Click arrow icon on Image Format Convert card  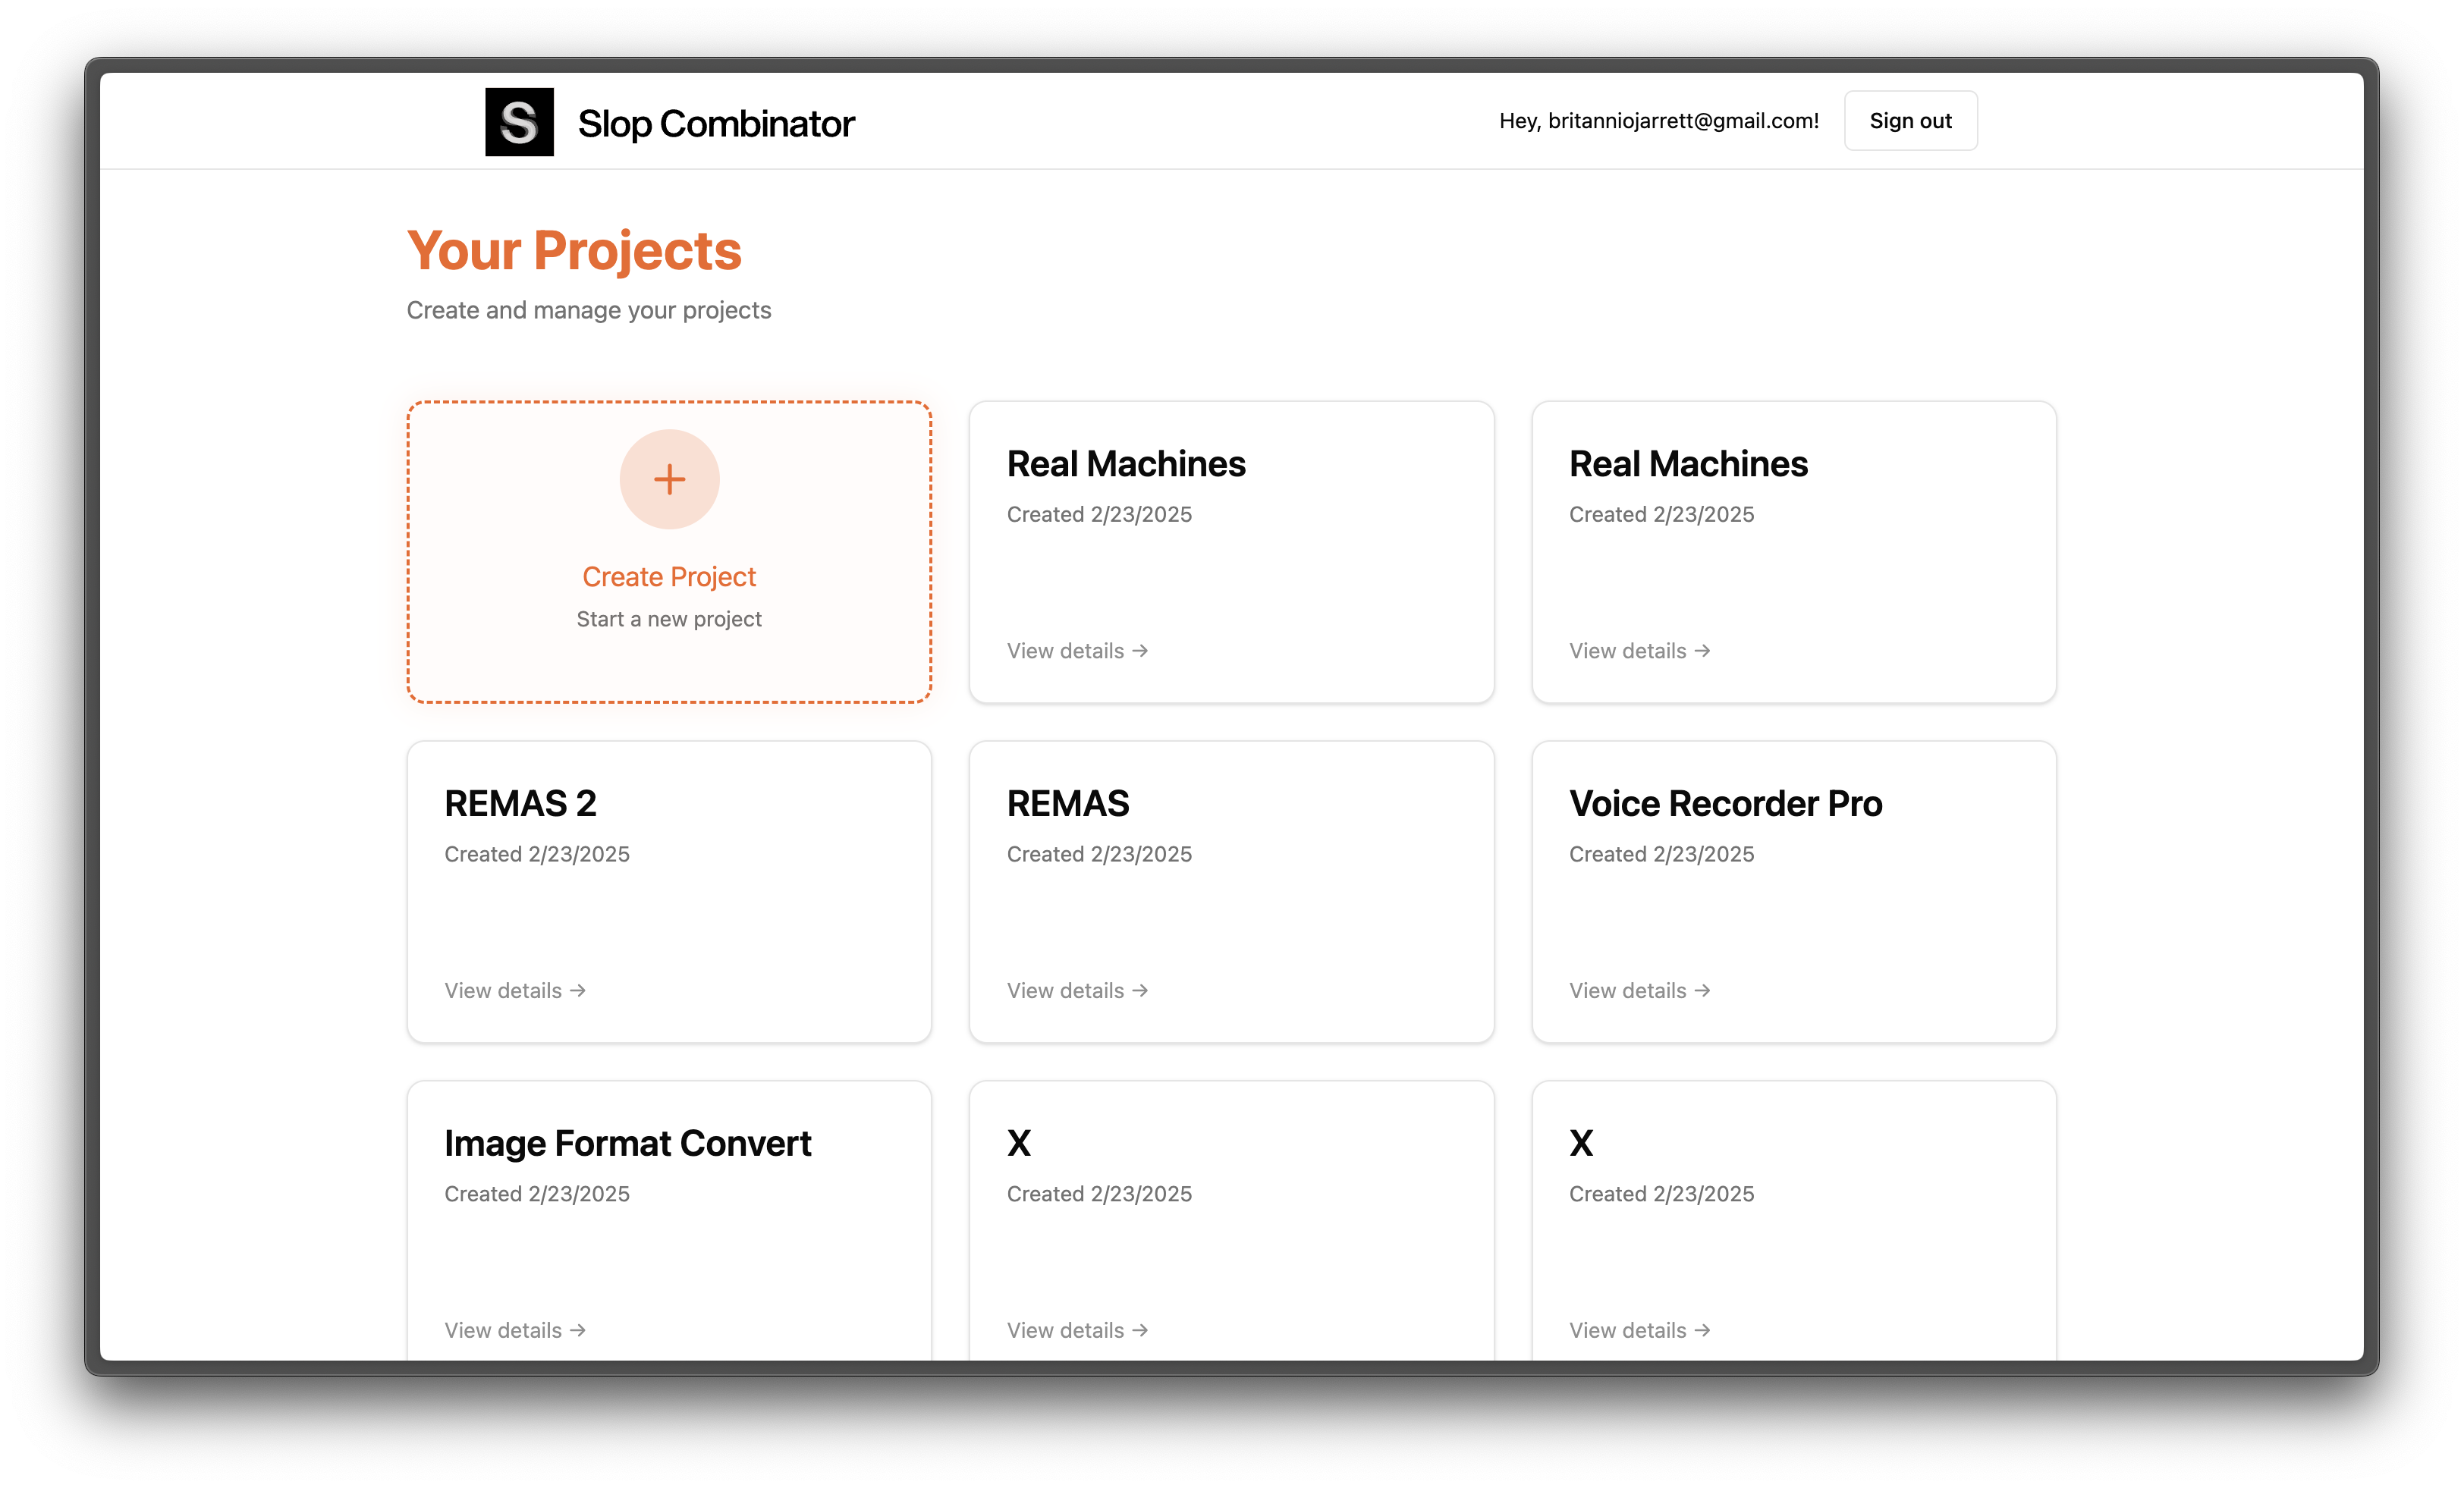[x=578, y=1330]
